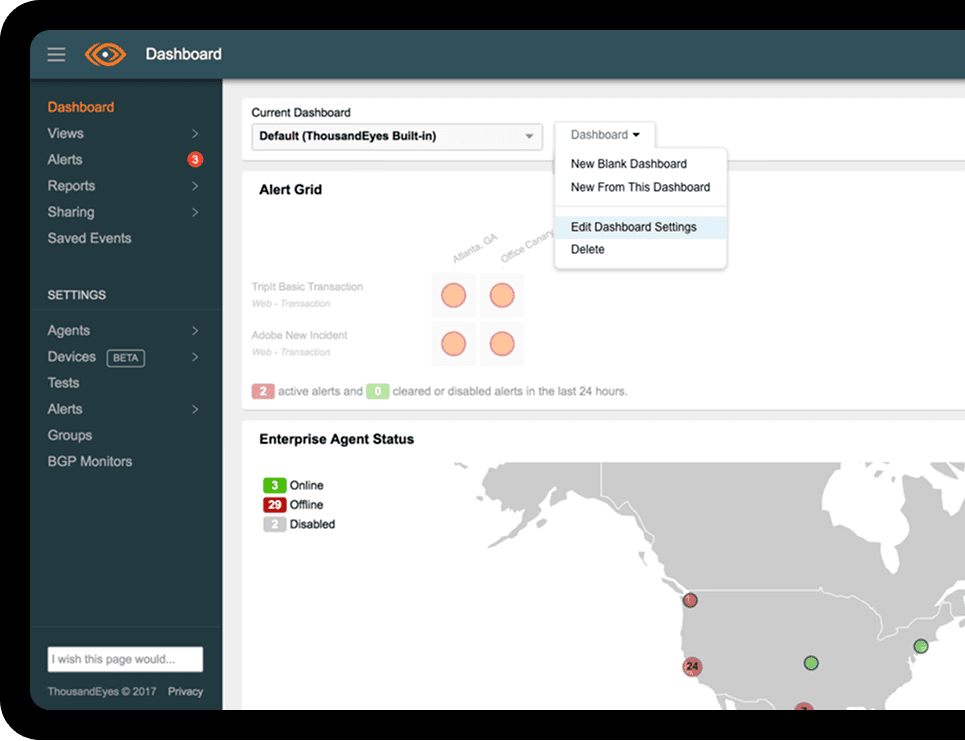Click TripIt Basic Transaction Office Canary alert circle
The image size is (965, 741).
click(x=502, y=295)
